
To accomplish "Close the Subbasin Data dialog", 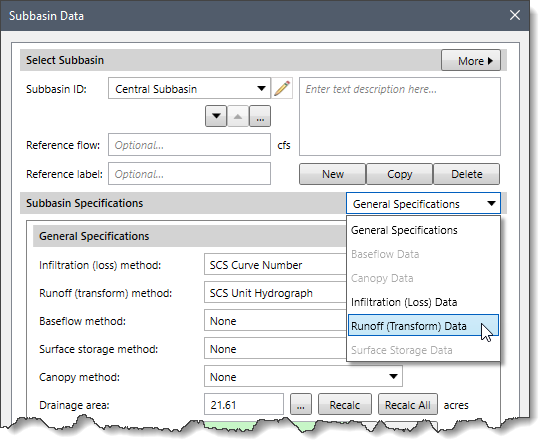I will coord(515,15).
